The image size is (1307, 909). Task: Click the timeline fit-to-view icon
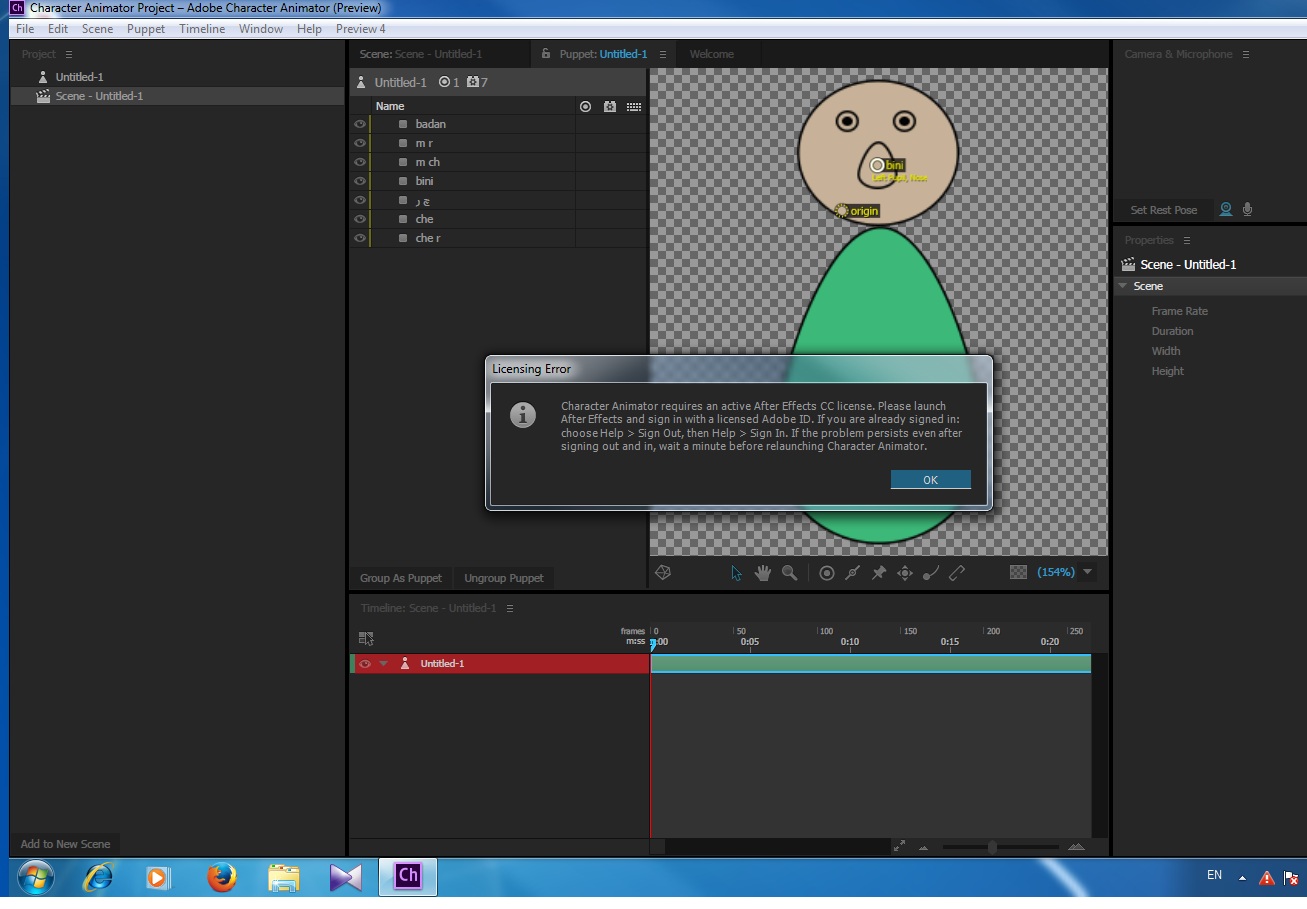coord(899,846)
